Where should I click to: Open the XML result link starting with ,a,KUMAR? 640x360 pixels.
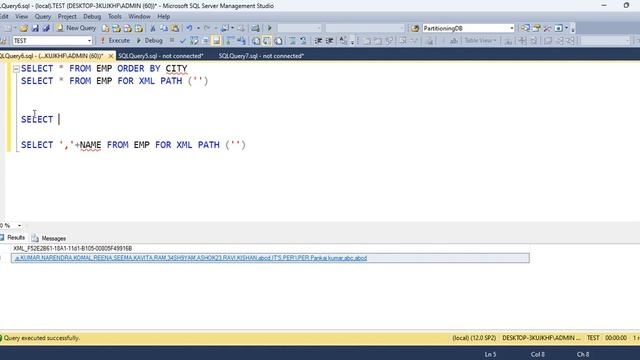[191, 258]
